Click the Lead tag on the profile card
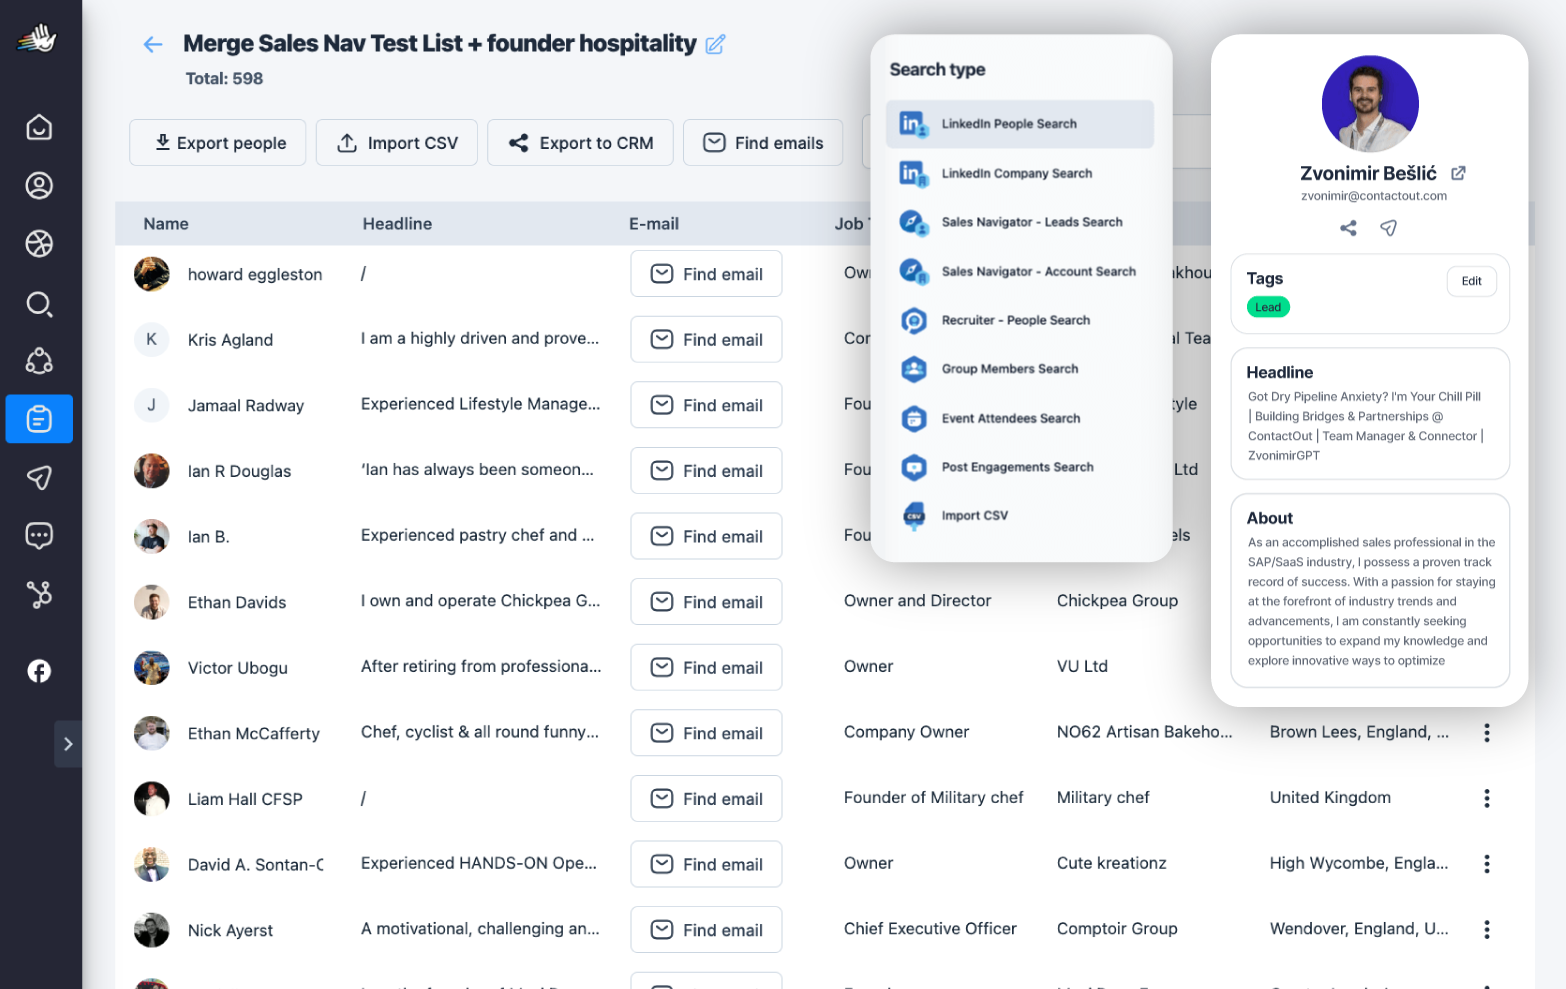1566x989 pixels. [x=1268, y=307]
